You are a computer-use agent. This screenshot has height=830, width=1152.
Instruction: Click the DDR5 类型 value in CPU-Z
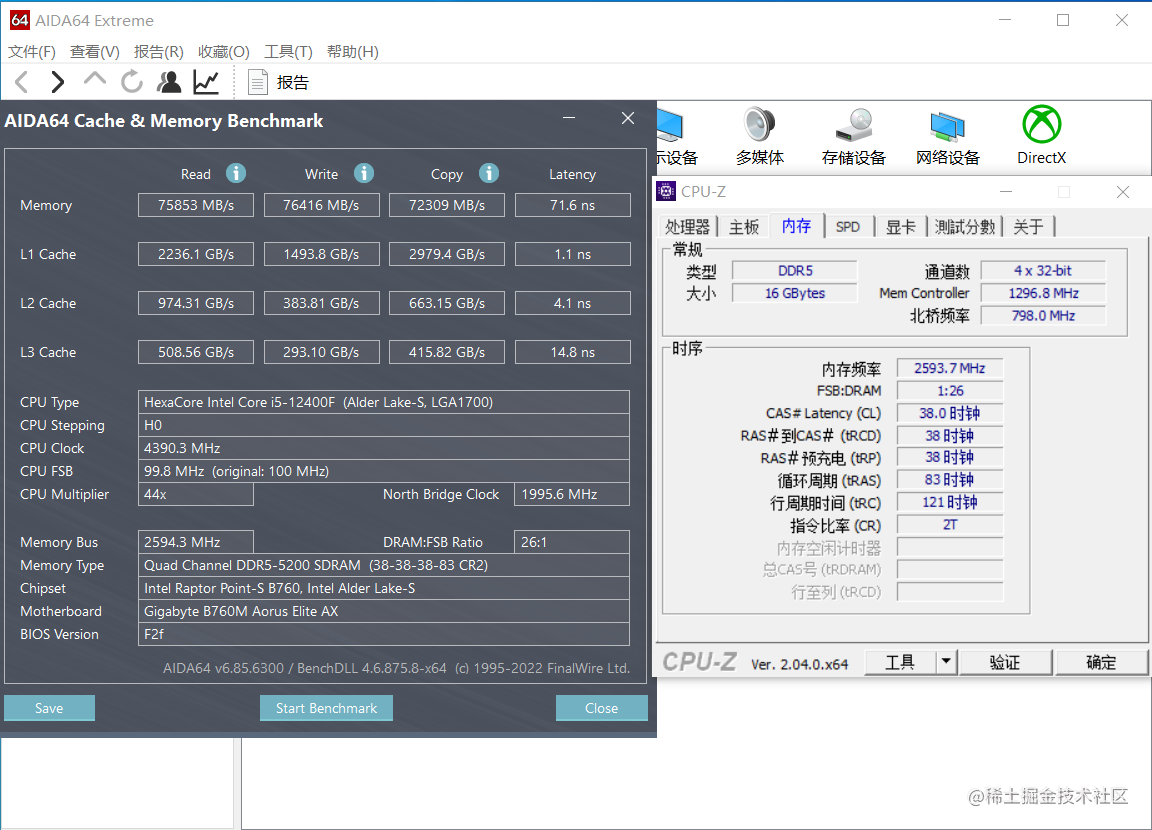coord(795,270)
